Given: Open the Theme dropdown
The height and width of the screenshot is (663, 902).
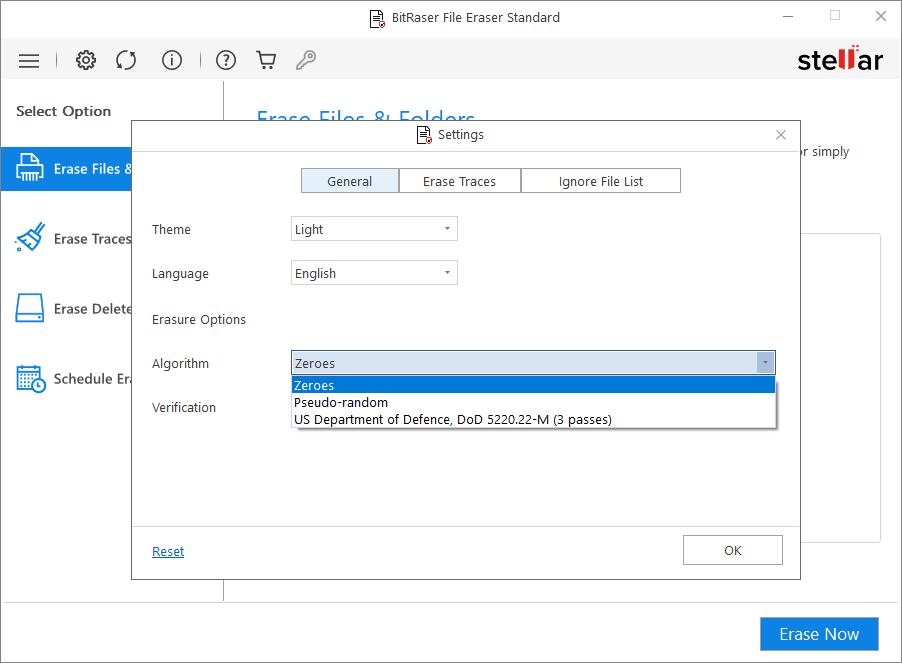Looking at the screenshot, I should click(x=374, y=229).
